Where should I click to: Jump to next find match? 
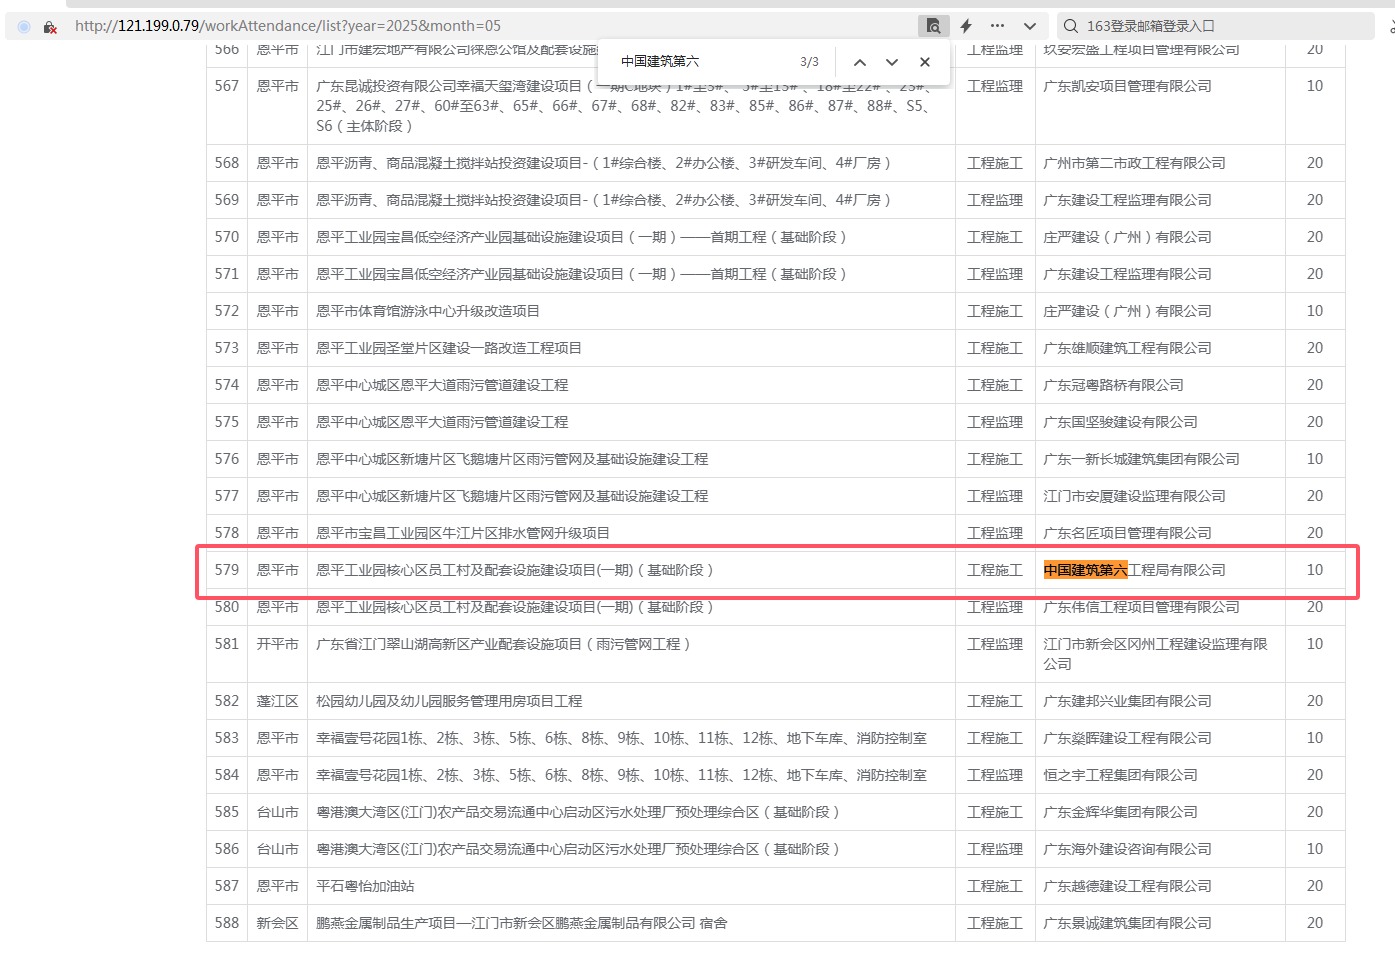(x=892, y=62)
